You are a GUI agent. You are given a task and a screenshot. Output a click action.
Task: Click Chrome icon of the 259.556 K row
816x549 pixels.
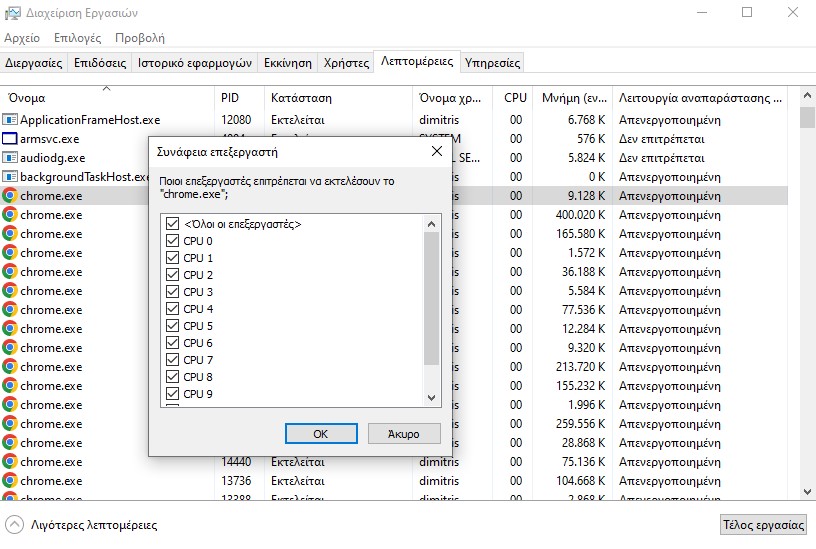tap(10, 424)
